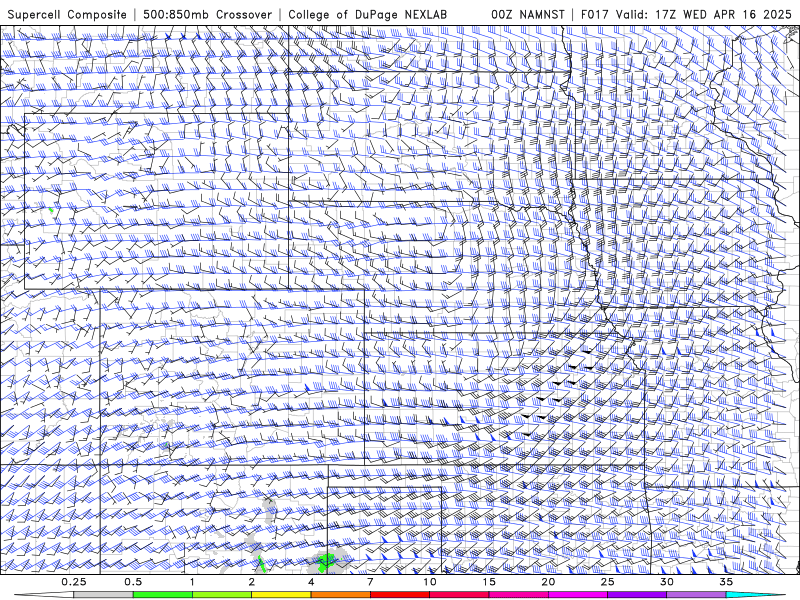Viewport: 800px width, 600px height.
Task: Click the red color bar segment between 7 and 10
Action: click(399, 595)
